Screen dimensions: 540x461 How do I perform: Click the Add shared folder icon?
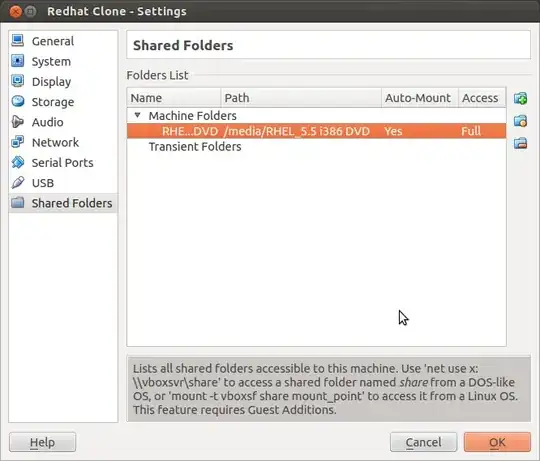(x=520, y=98)
